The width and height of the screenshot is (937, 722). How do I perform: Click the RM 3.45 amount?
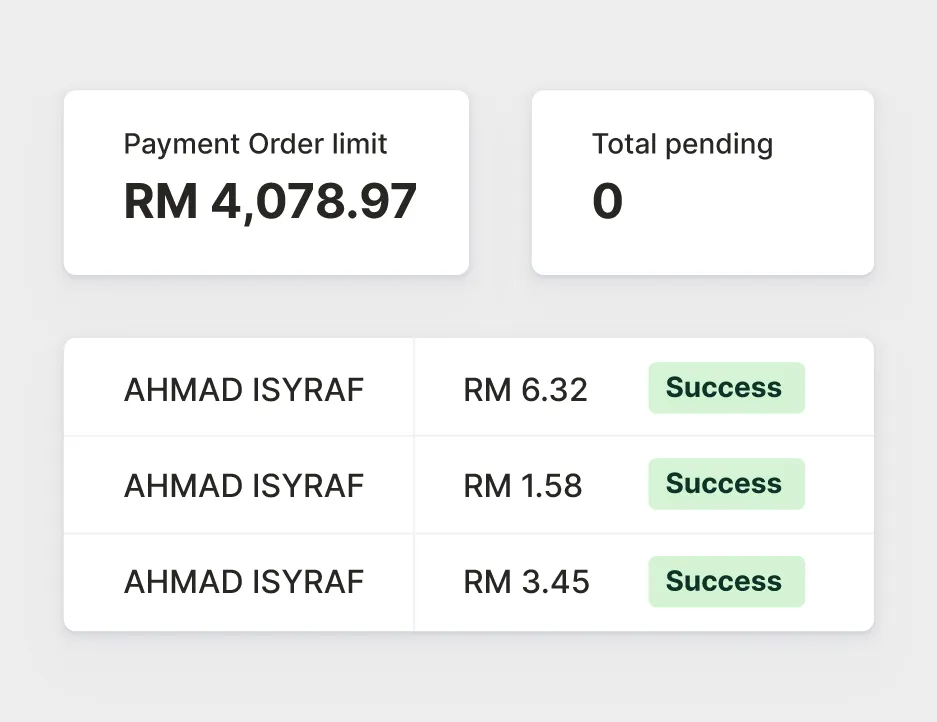click(526, 582)
